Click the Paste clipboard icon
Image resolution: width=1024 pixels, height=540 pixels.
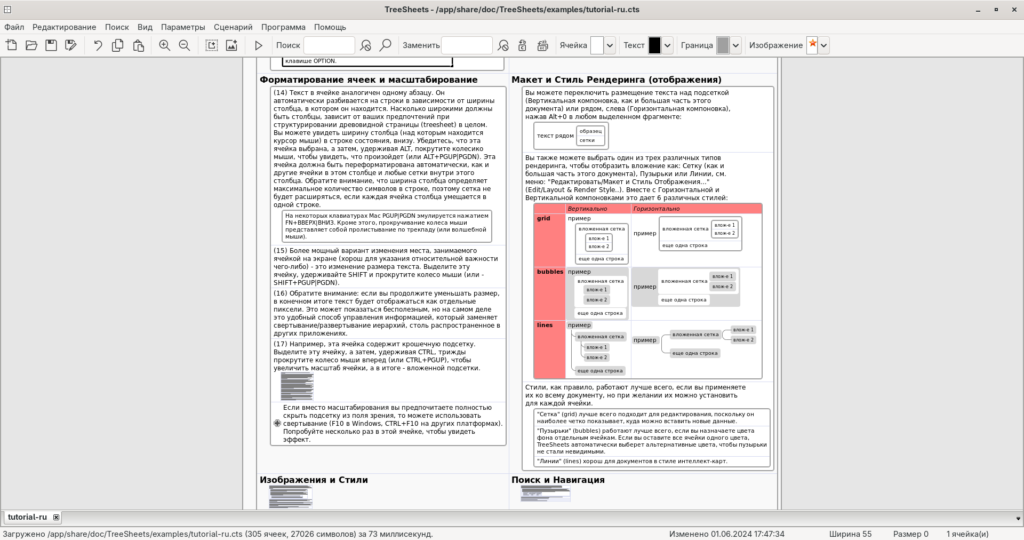(x=138, y=45)
